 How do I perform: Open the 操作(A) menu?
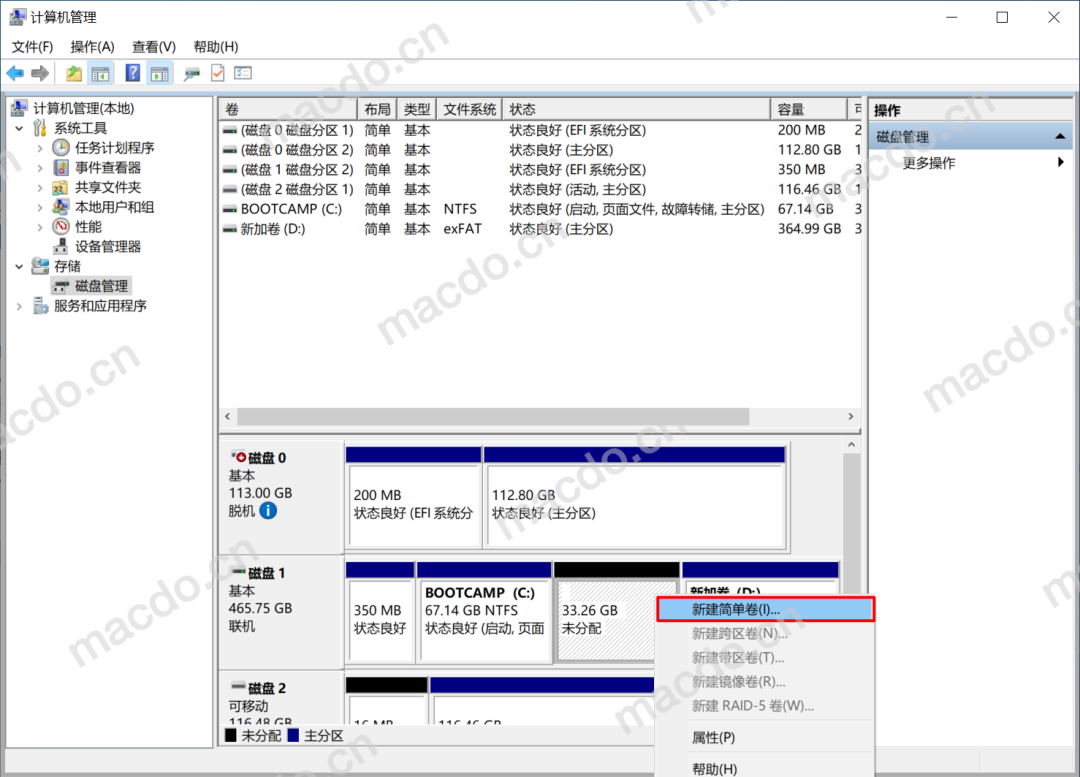(x=92, y=47)
